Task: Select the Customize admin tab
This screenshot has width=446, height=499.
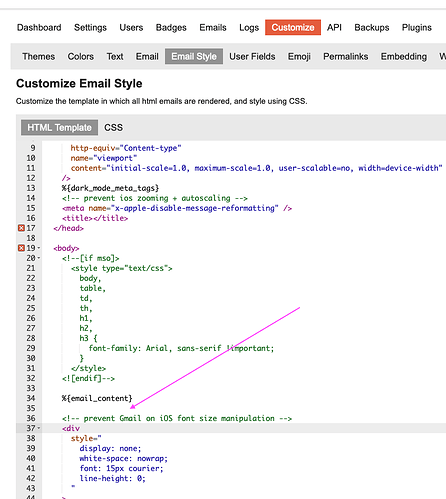Action: (293, 27)
